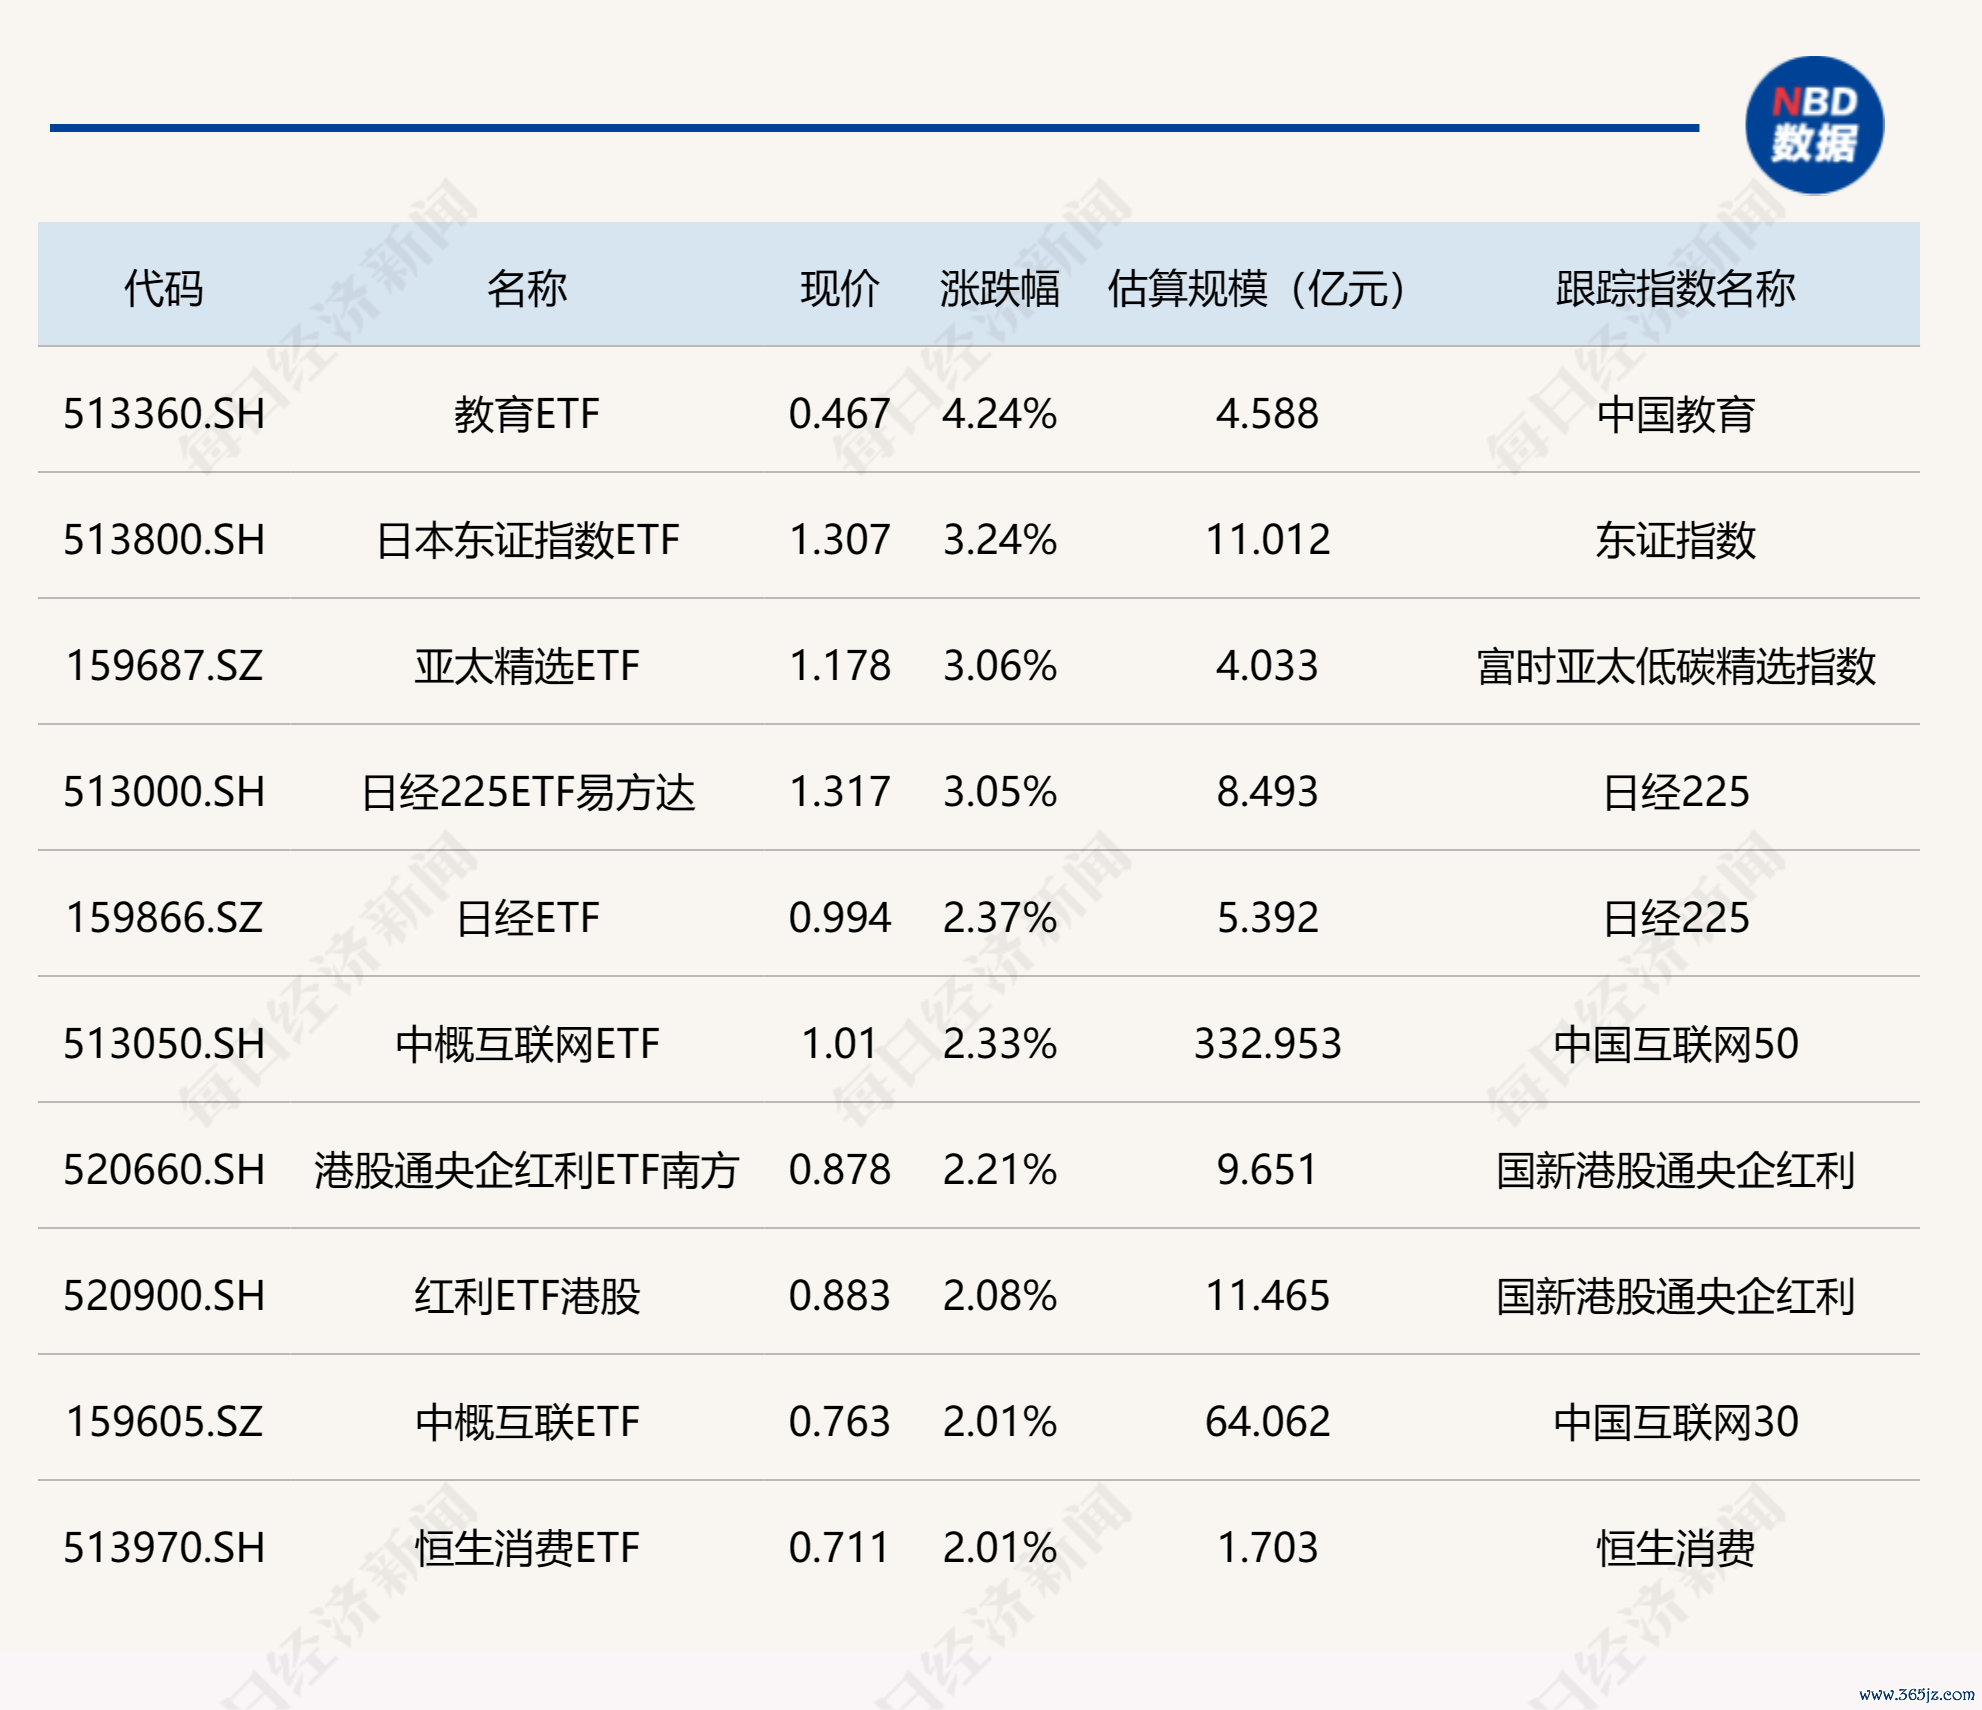Click the 代码 column header
1982x1710 pixels.
click(163, 289)
